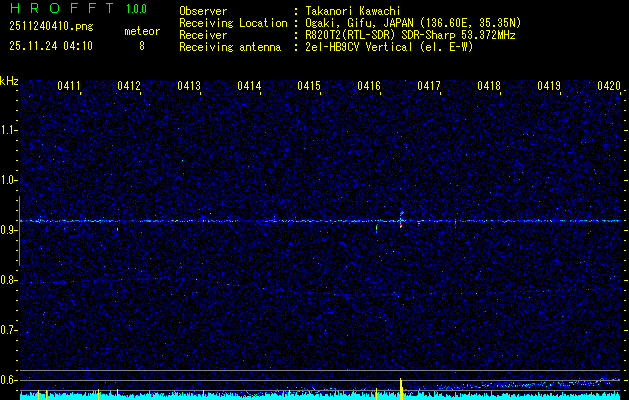The width and height of the screenshot is (629, 400).
Task: Click the date stamp 25.11.24 04:10
Action: (x=51, y=46)
